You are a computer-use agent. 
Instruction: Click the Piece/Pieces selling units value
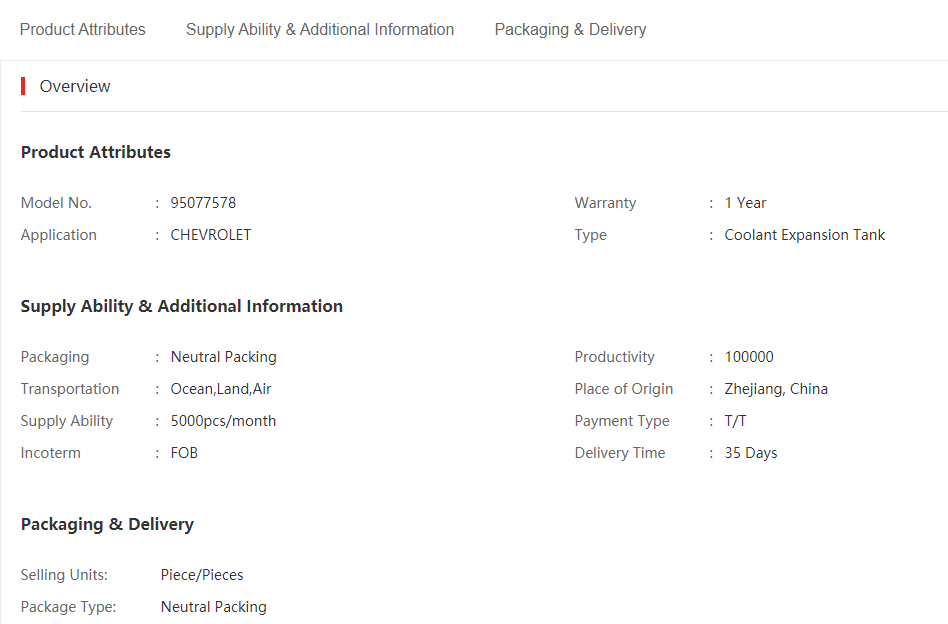(x=202, y=574)
